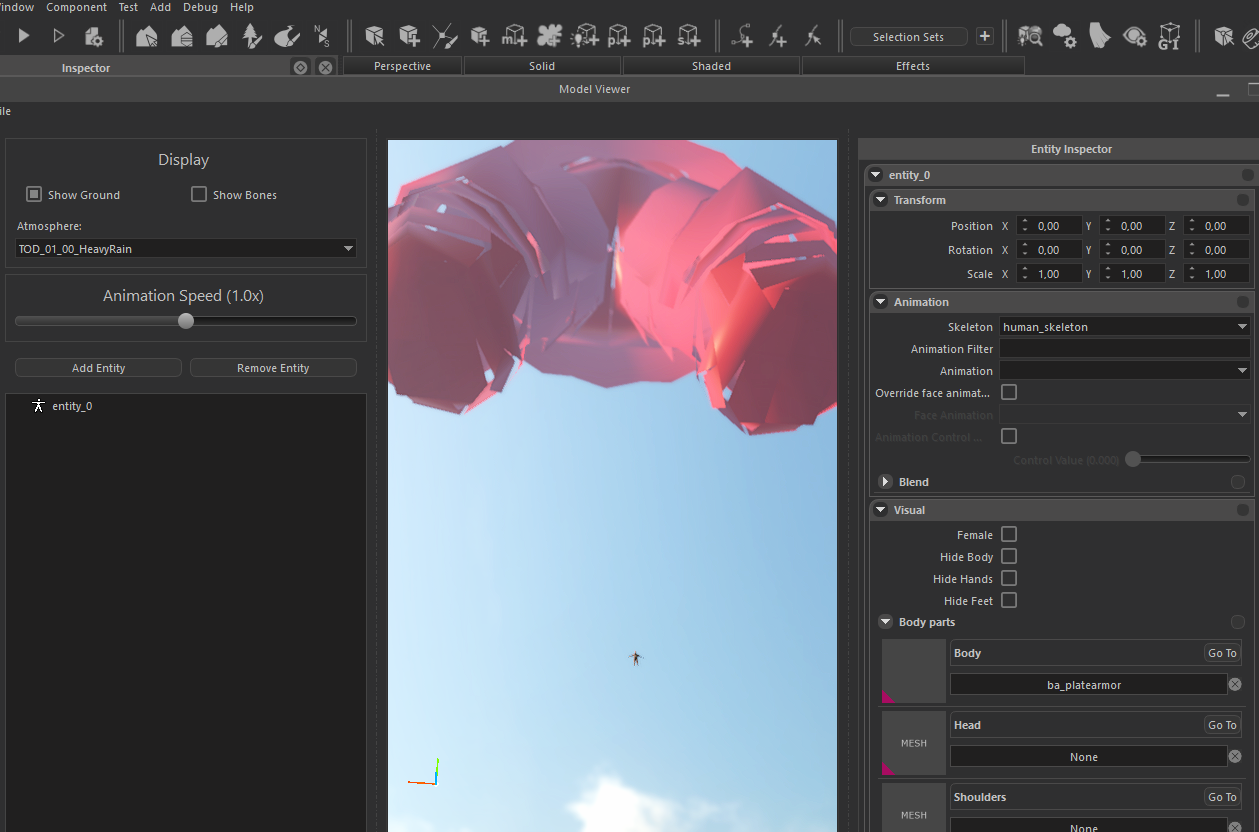Select entity_0 in the entity list
The image size is (1259, 832).
(71, 406)
